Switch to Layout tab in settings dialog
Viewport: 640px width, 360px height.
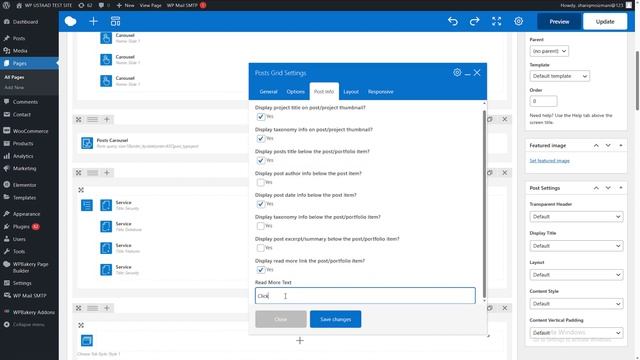pyautogui.click(x=351, y=92)
